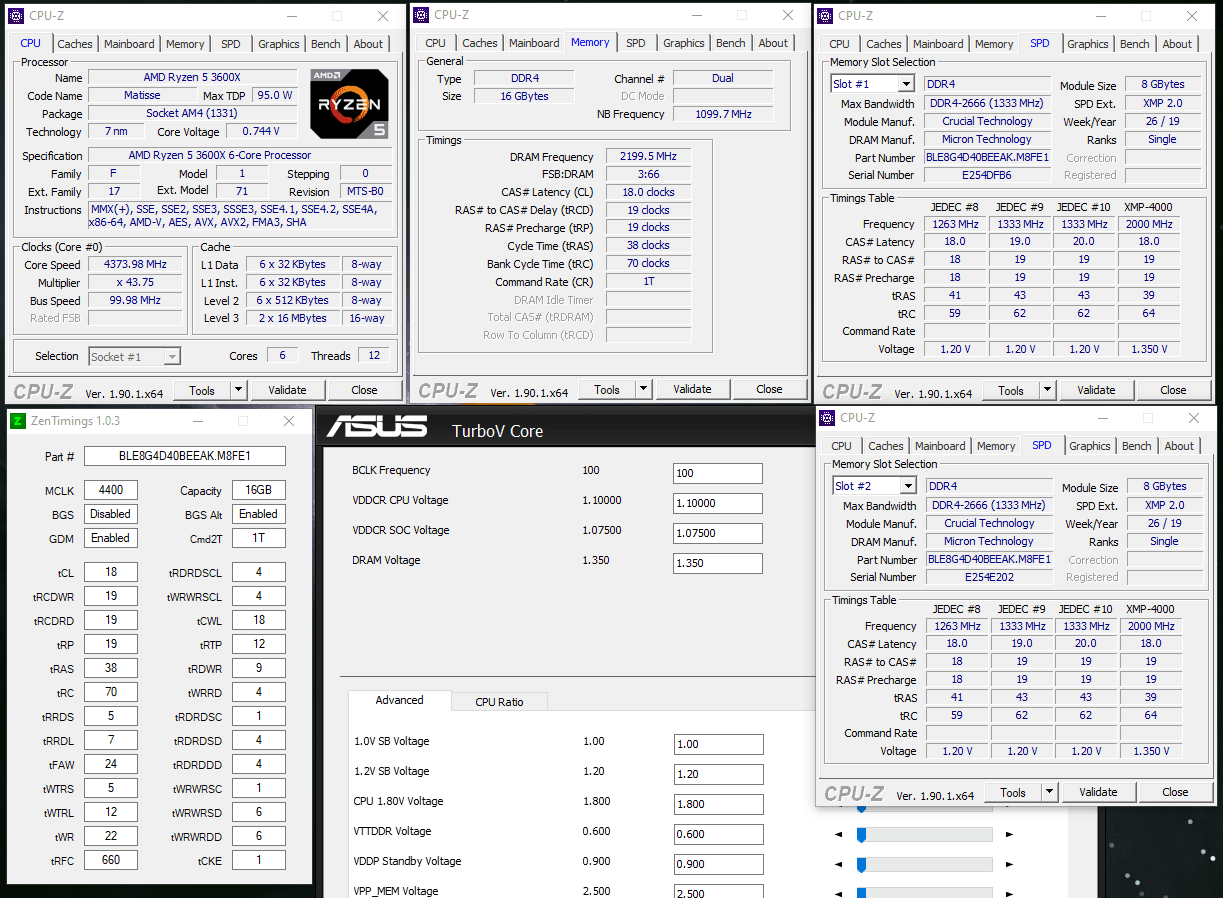
Task: Open Tools dropdown arrow in CPU window
Action: (239, 390)
